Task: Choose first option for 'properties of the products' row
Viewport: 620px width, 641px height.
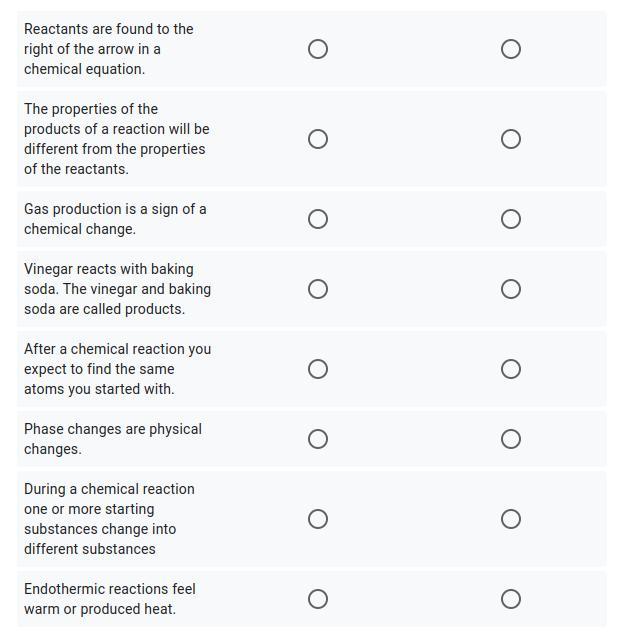Action: (x=318, y=139)
